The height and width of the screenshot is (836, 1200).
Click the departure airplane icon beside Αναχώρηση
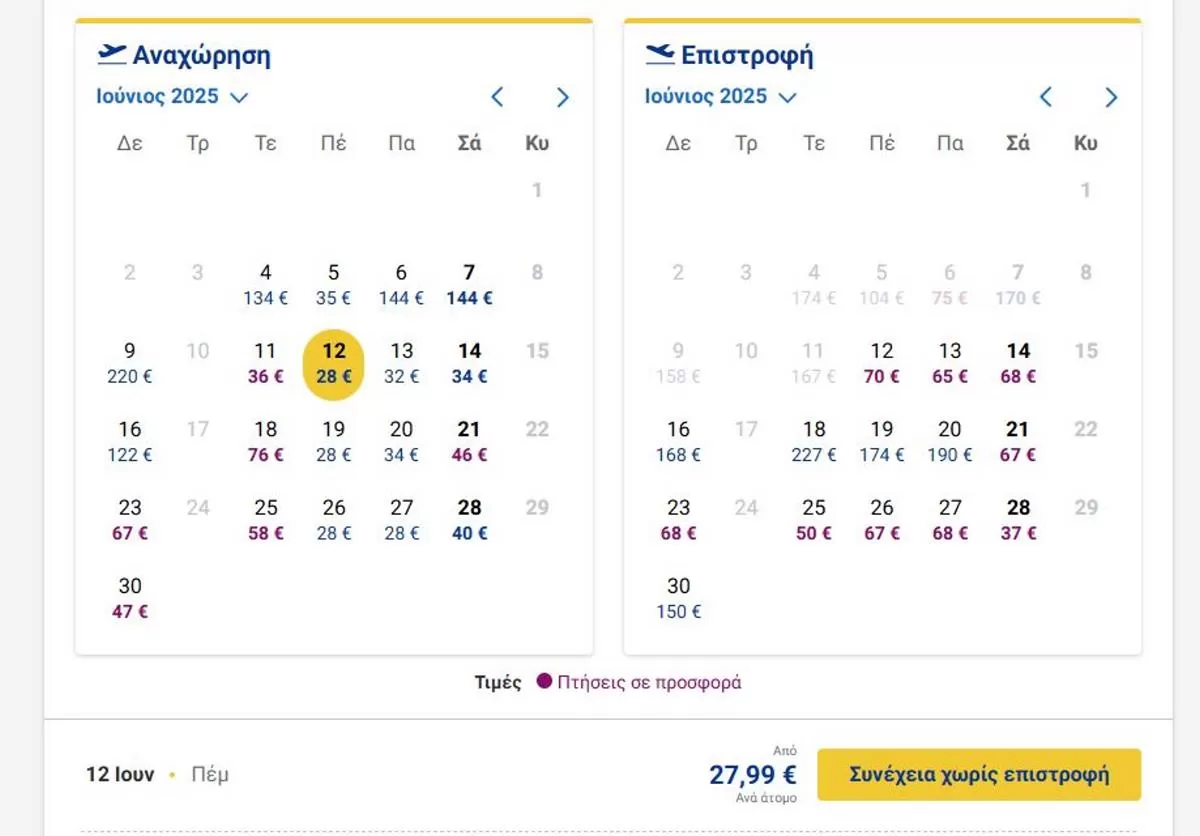coord(112,54)
